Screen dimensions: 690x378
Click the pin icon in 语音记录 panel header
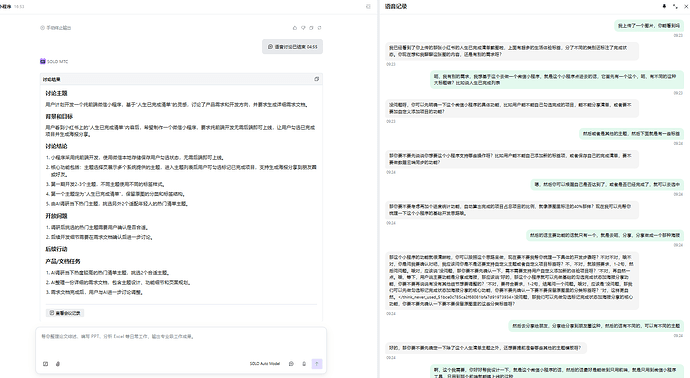click(664, 6)
